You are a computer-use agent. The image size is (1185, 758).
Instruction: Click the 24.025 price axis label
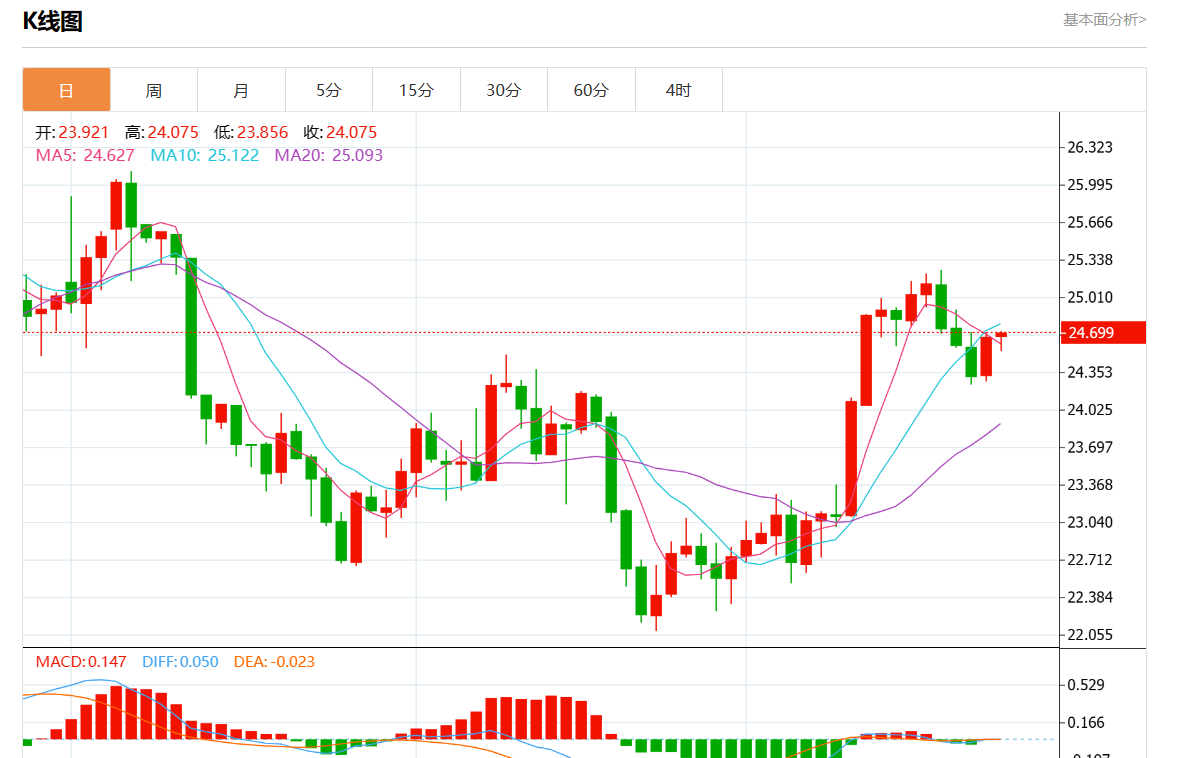click(x=1090, y=410)
